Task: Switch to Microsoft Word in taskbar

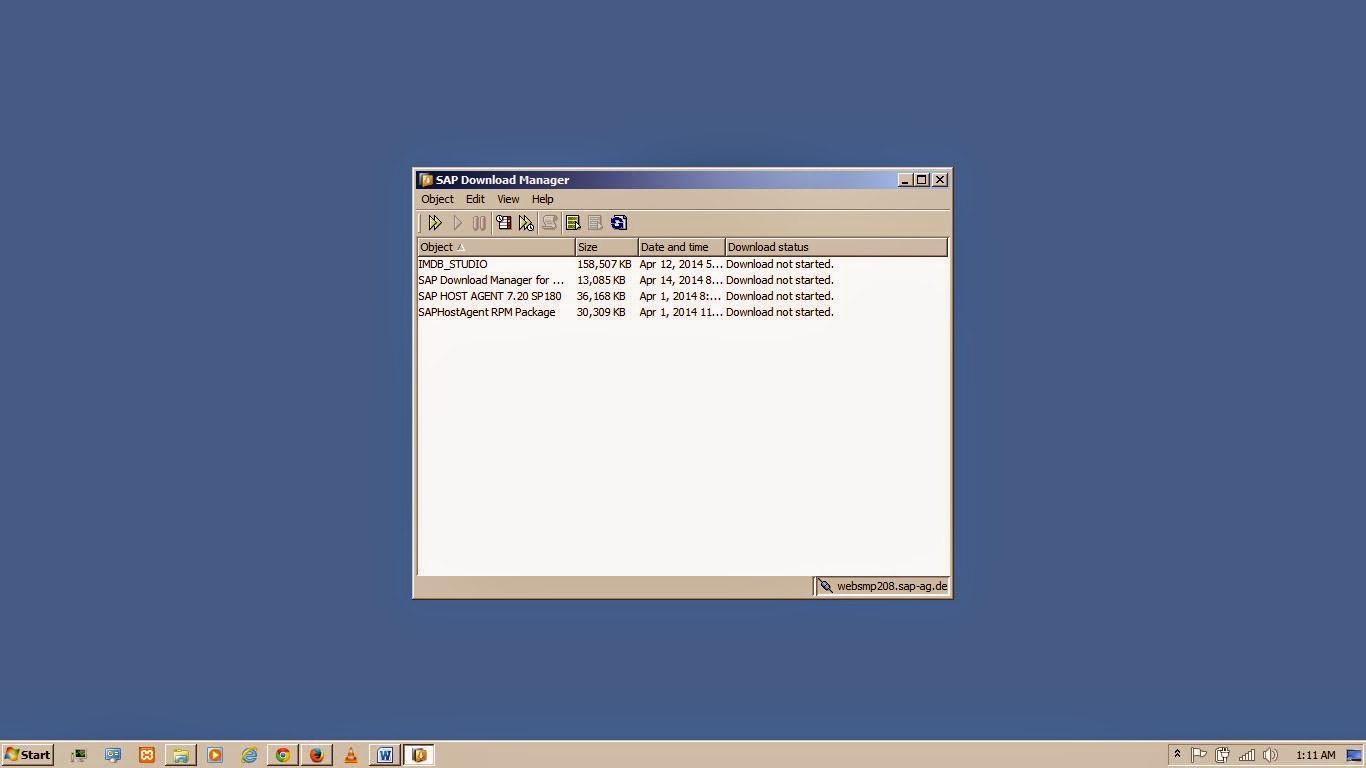Action: click(x=385, y=755)
